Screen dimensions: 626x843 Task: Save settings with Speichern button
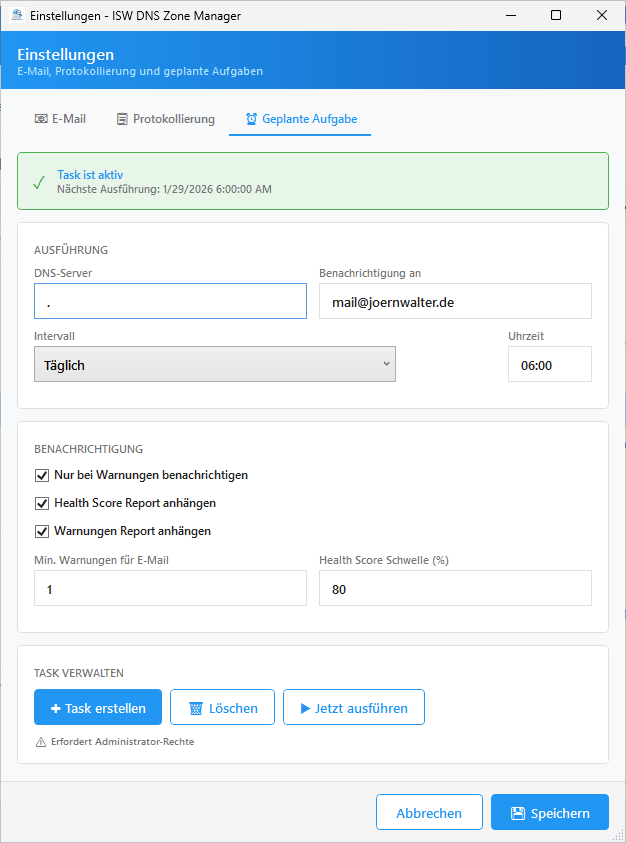(x=549, y=813)
